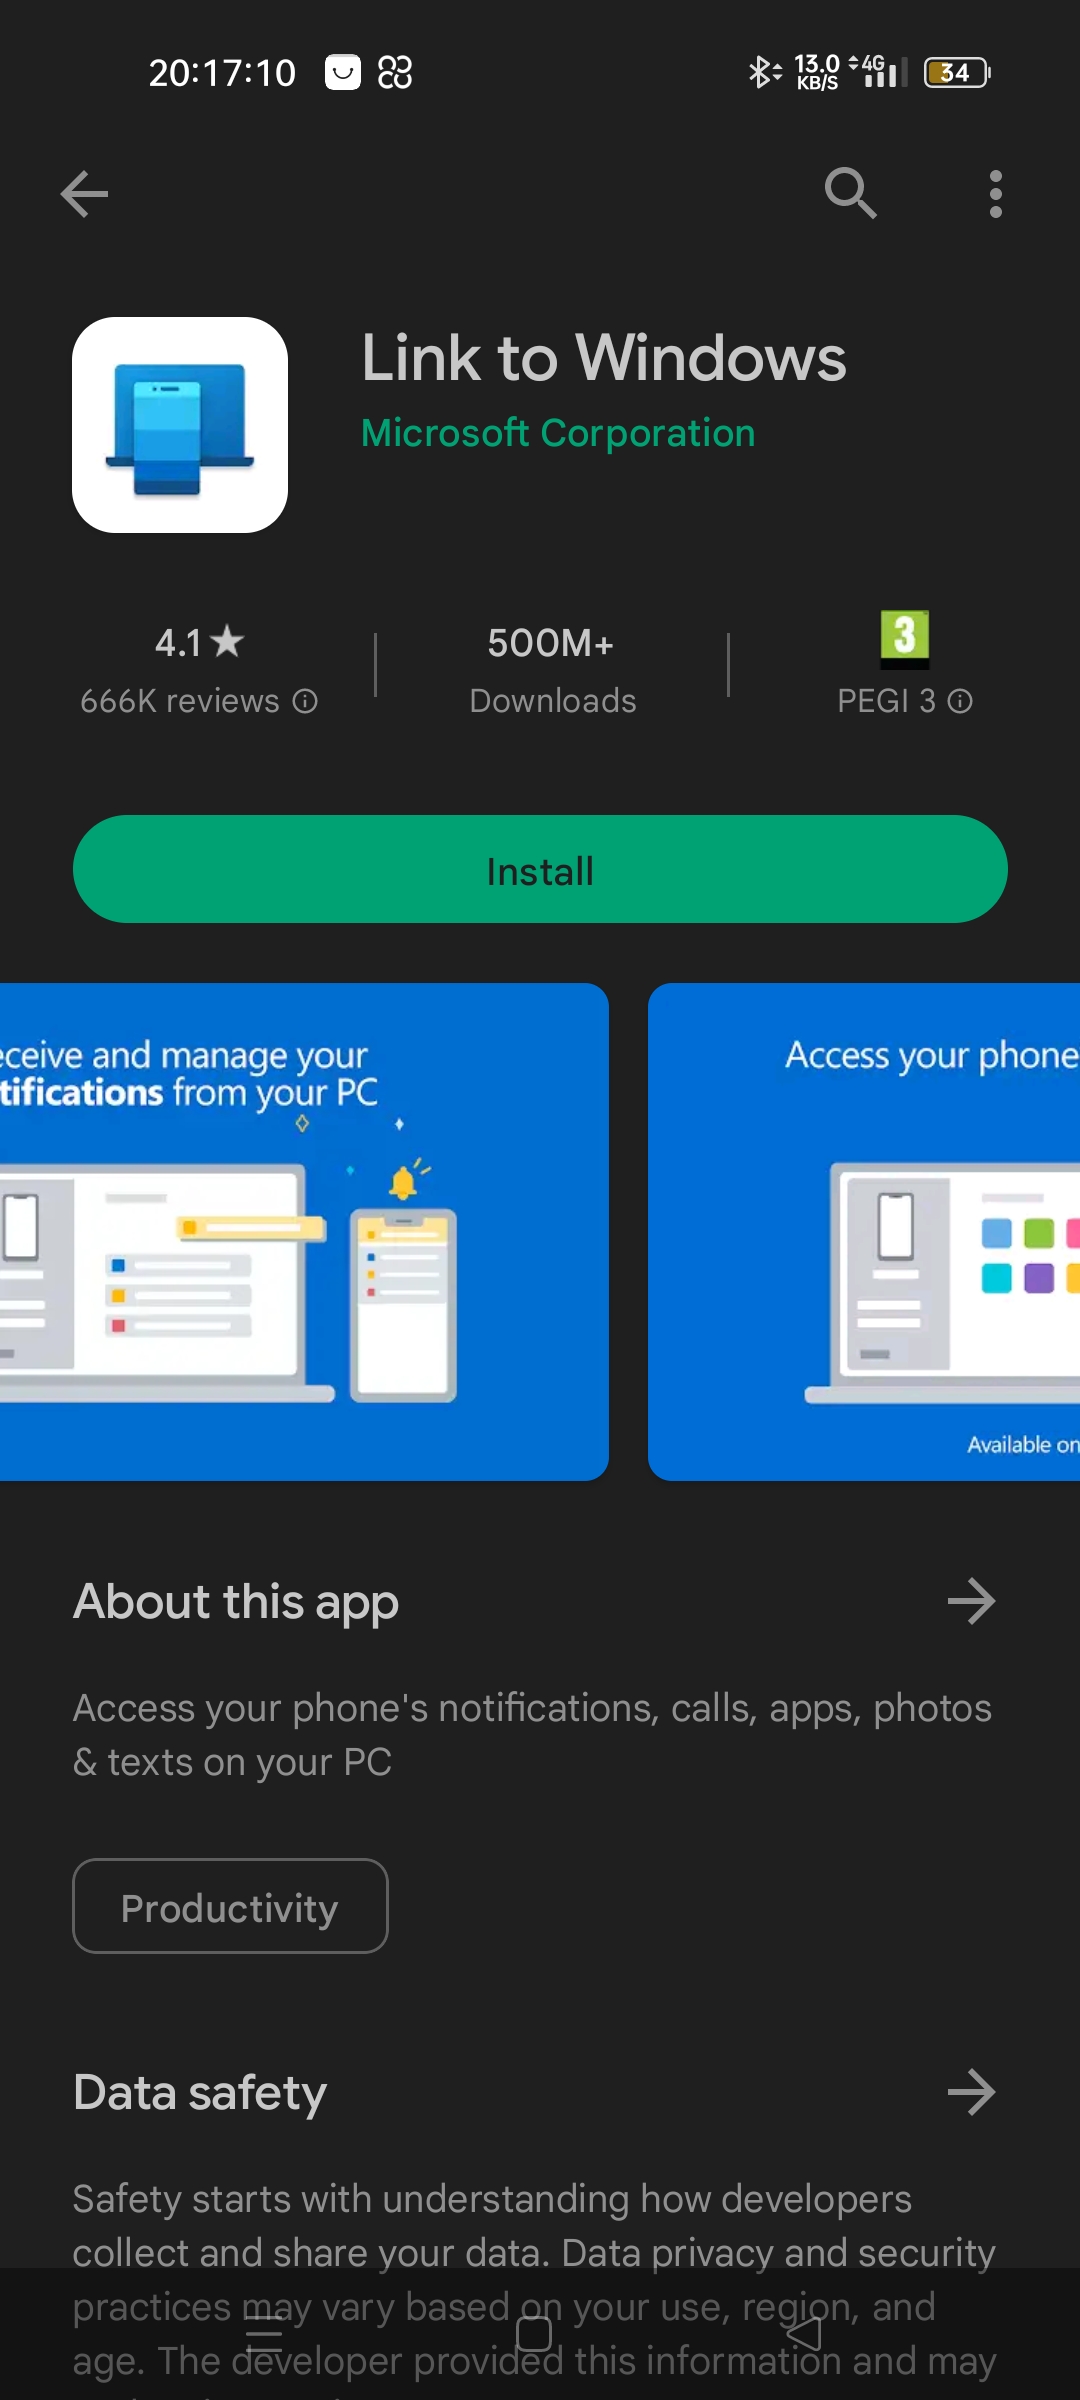
Task: Tap the navigation bar home square icon
Action: tap(534, 2335)
